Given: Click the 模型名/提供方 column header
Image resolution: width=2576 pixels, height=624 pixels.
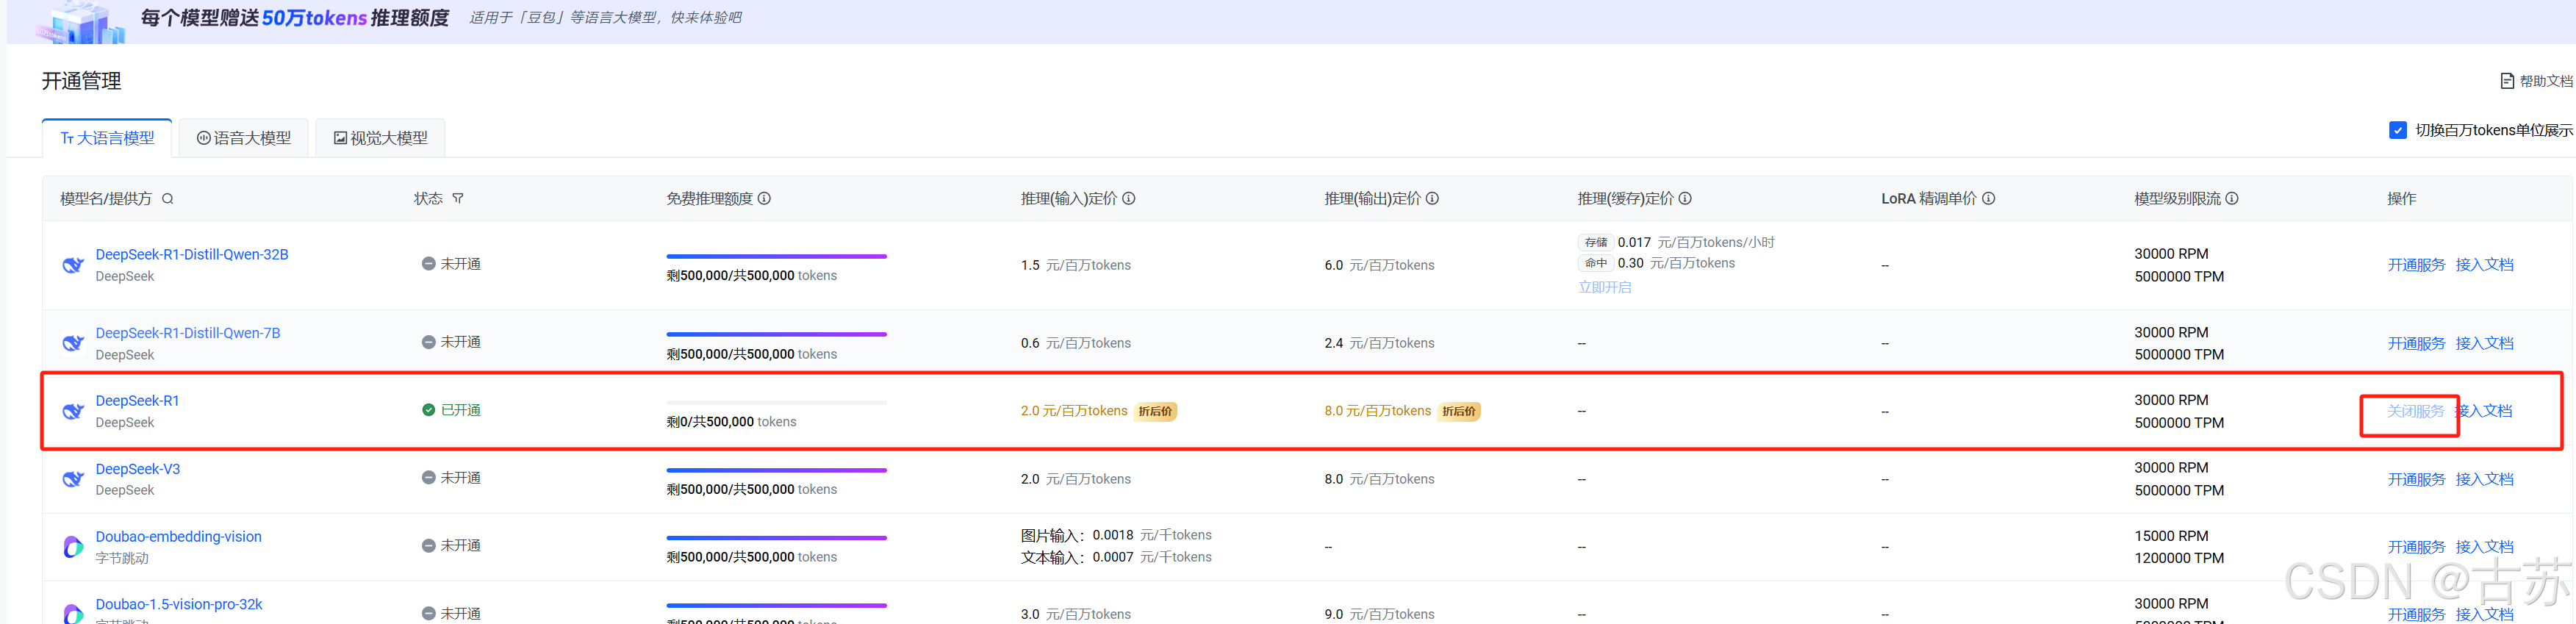Looking at the screenshot, I should click(x=106, y=198).
